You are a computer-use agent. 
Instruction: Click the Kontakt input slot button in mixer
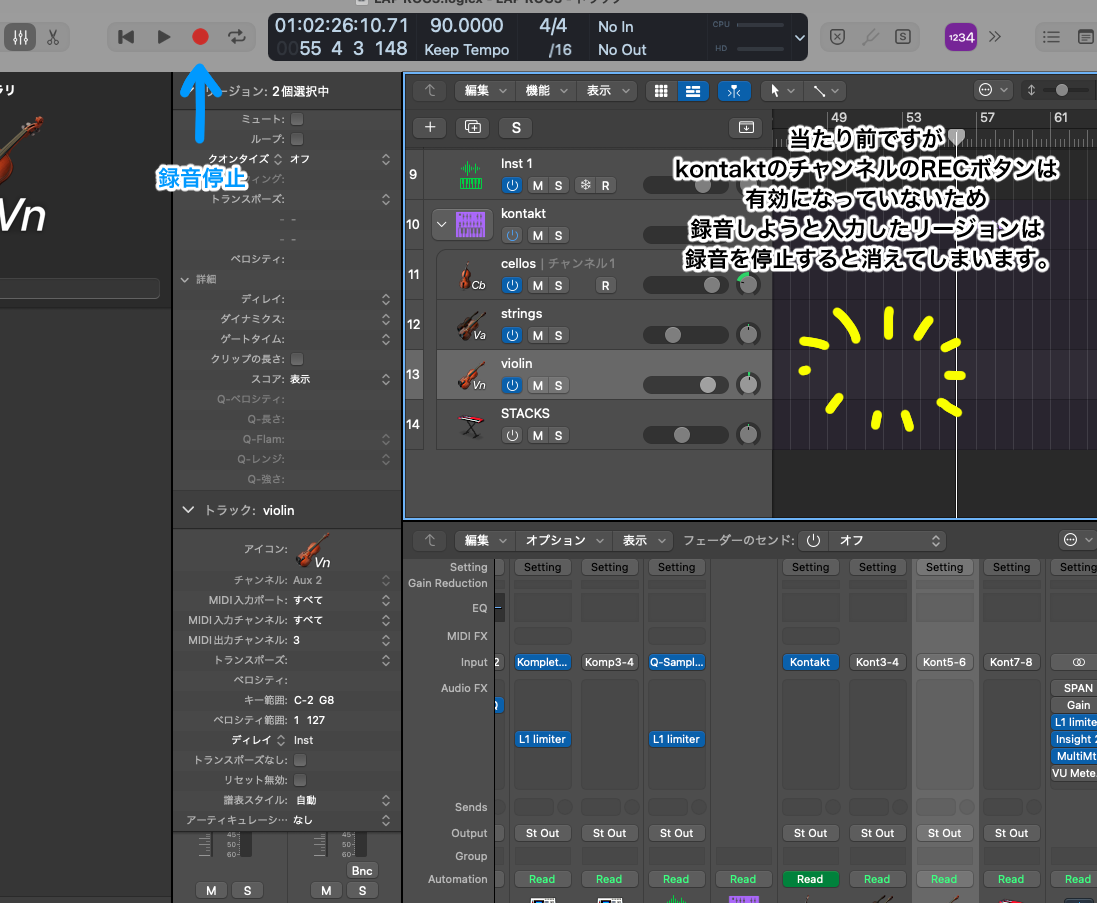(x=810, y=662)
